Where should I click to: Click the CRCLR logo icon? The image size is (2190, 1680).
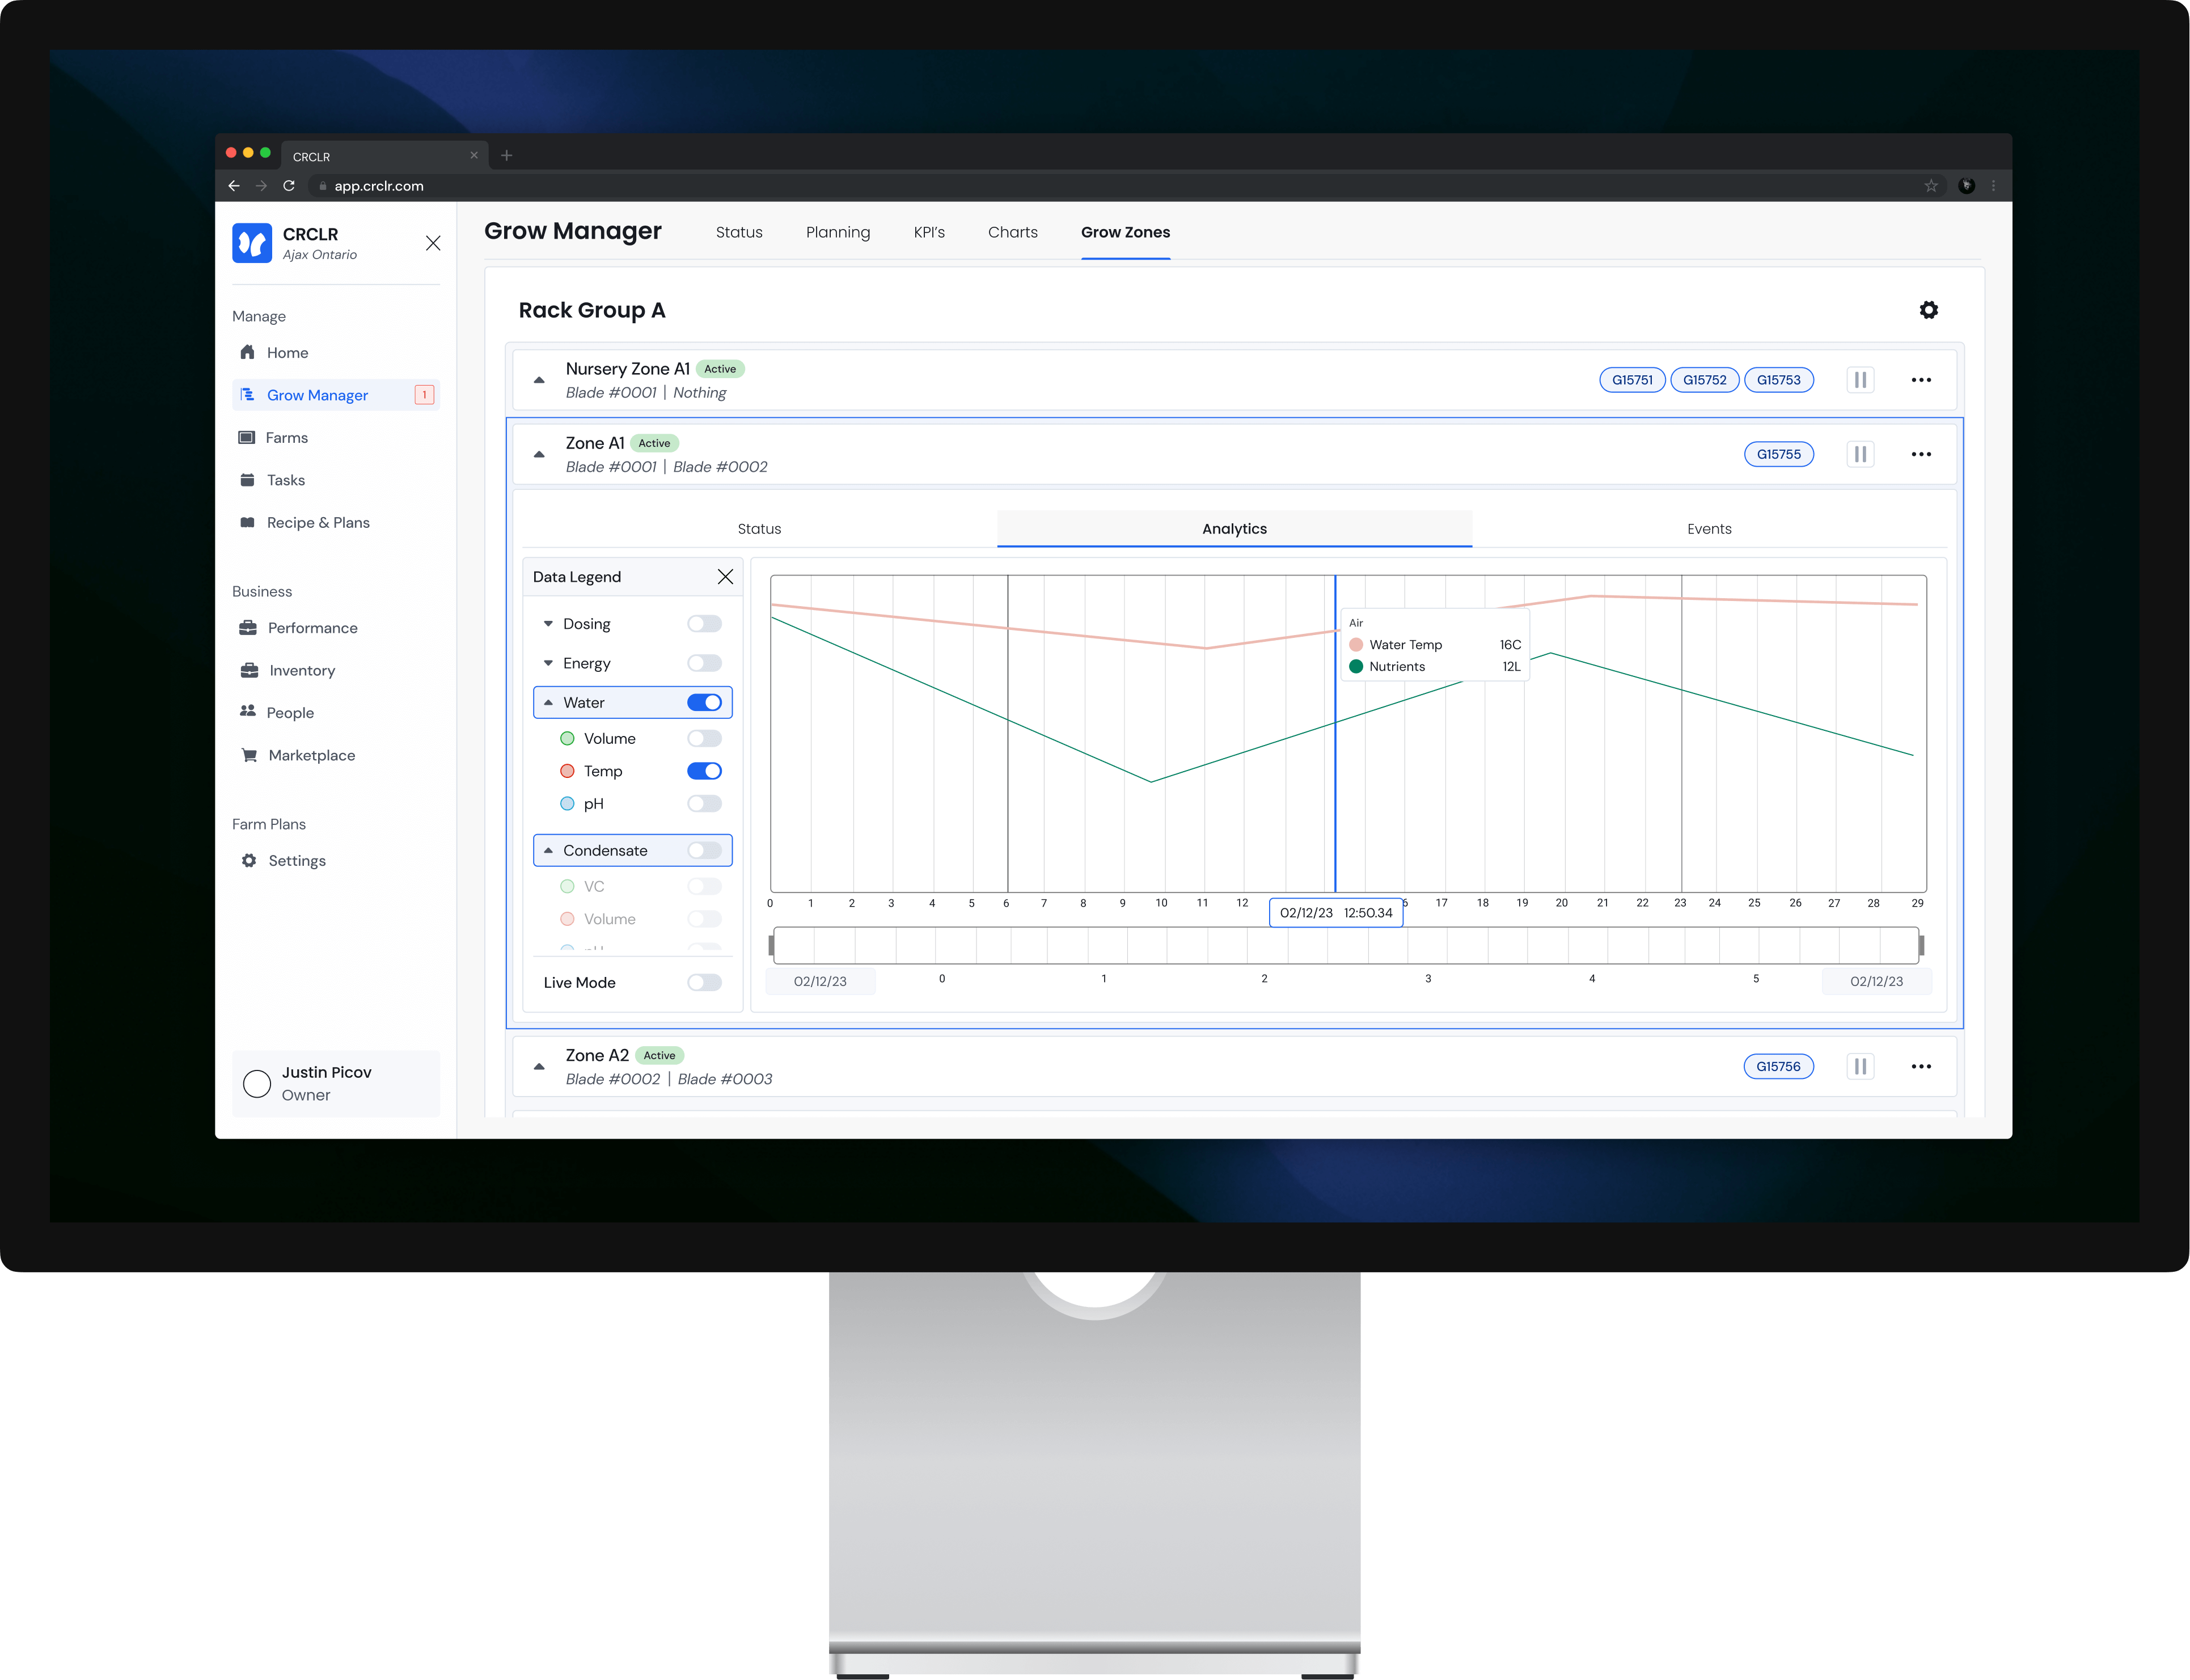pyautogui.click(x=252, y=243)
